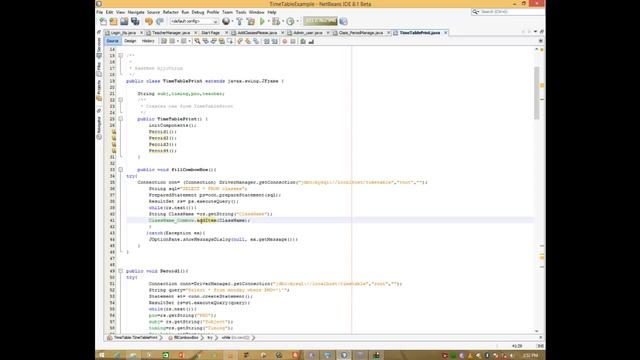Click the Profile Project clock icon
The image size is (640, 360).
290,21
